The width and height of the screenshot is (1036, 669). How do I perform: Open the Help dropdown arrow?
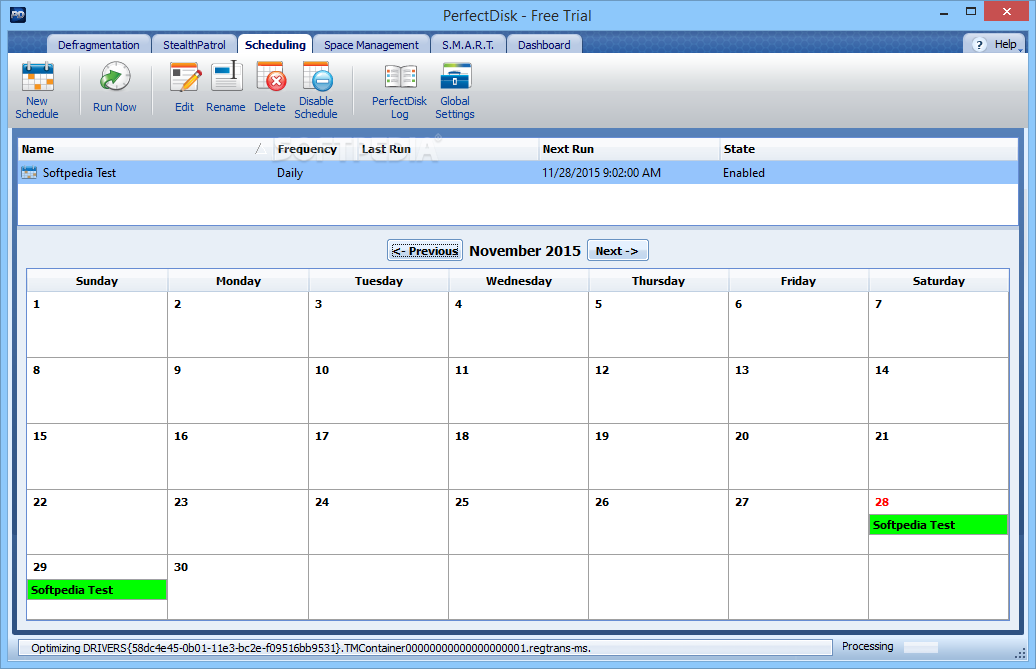(x=1021, y=50)
